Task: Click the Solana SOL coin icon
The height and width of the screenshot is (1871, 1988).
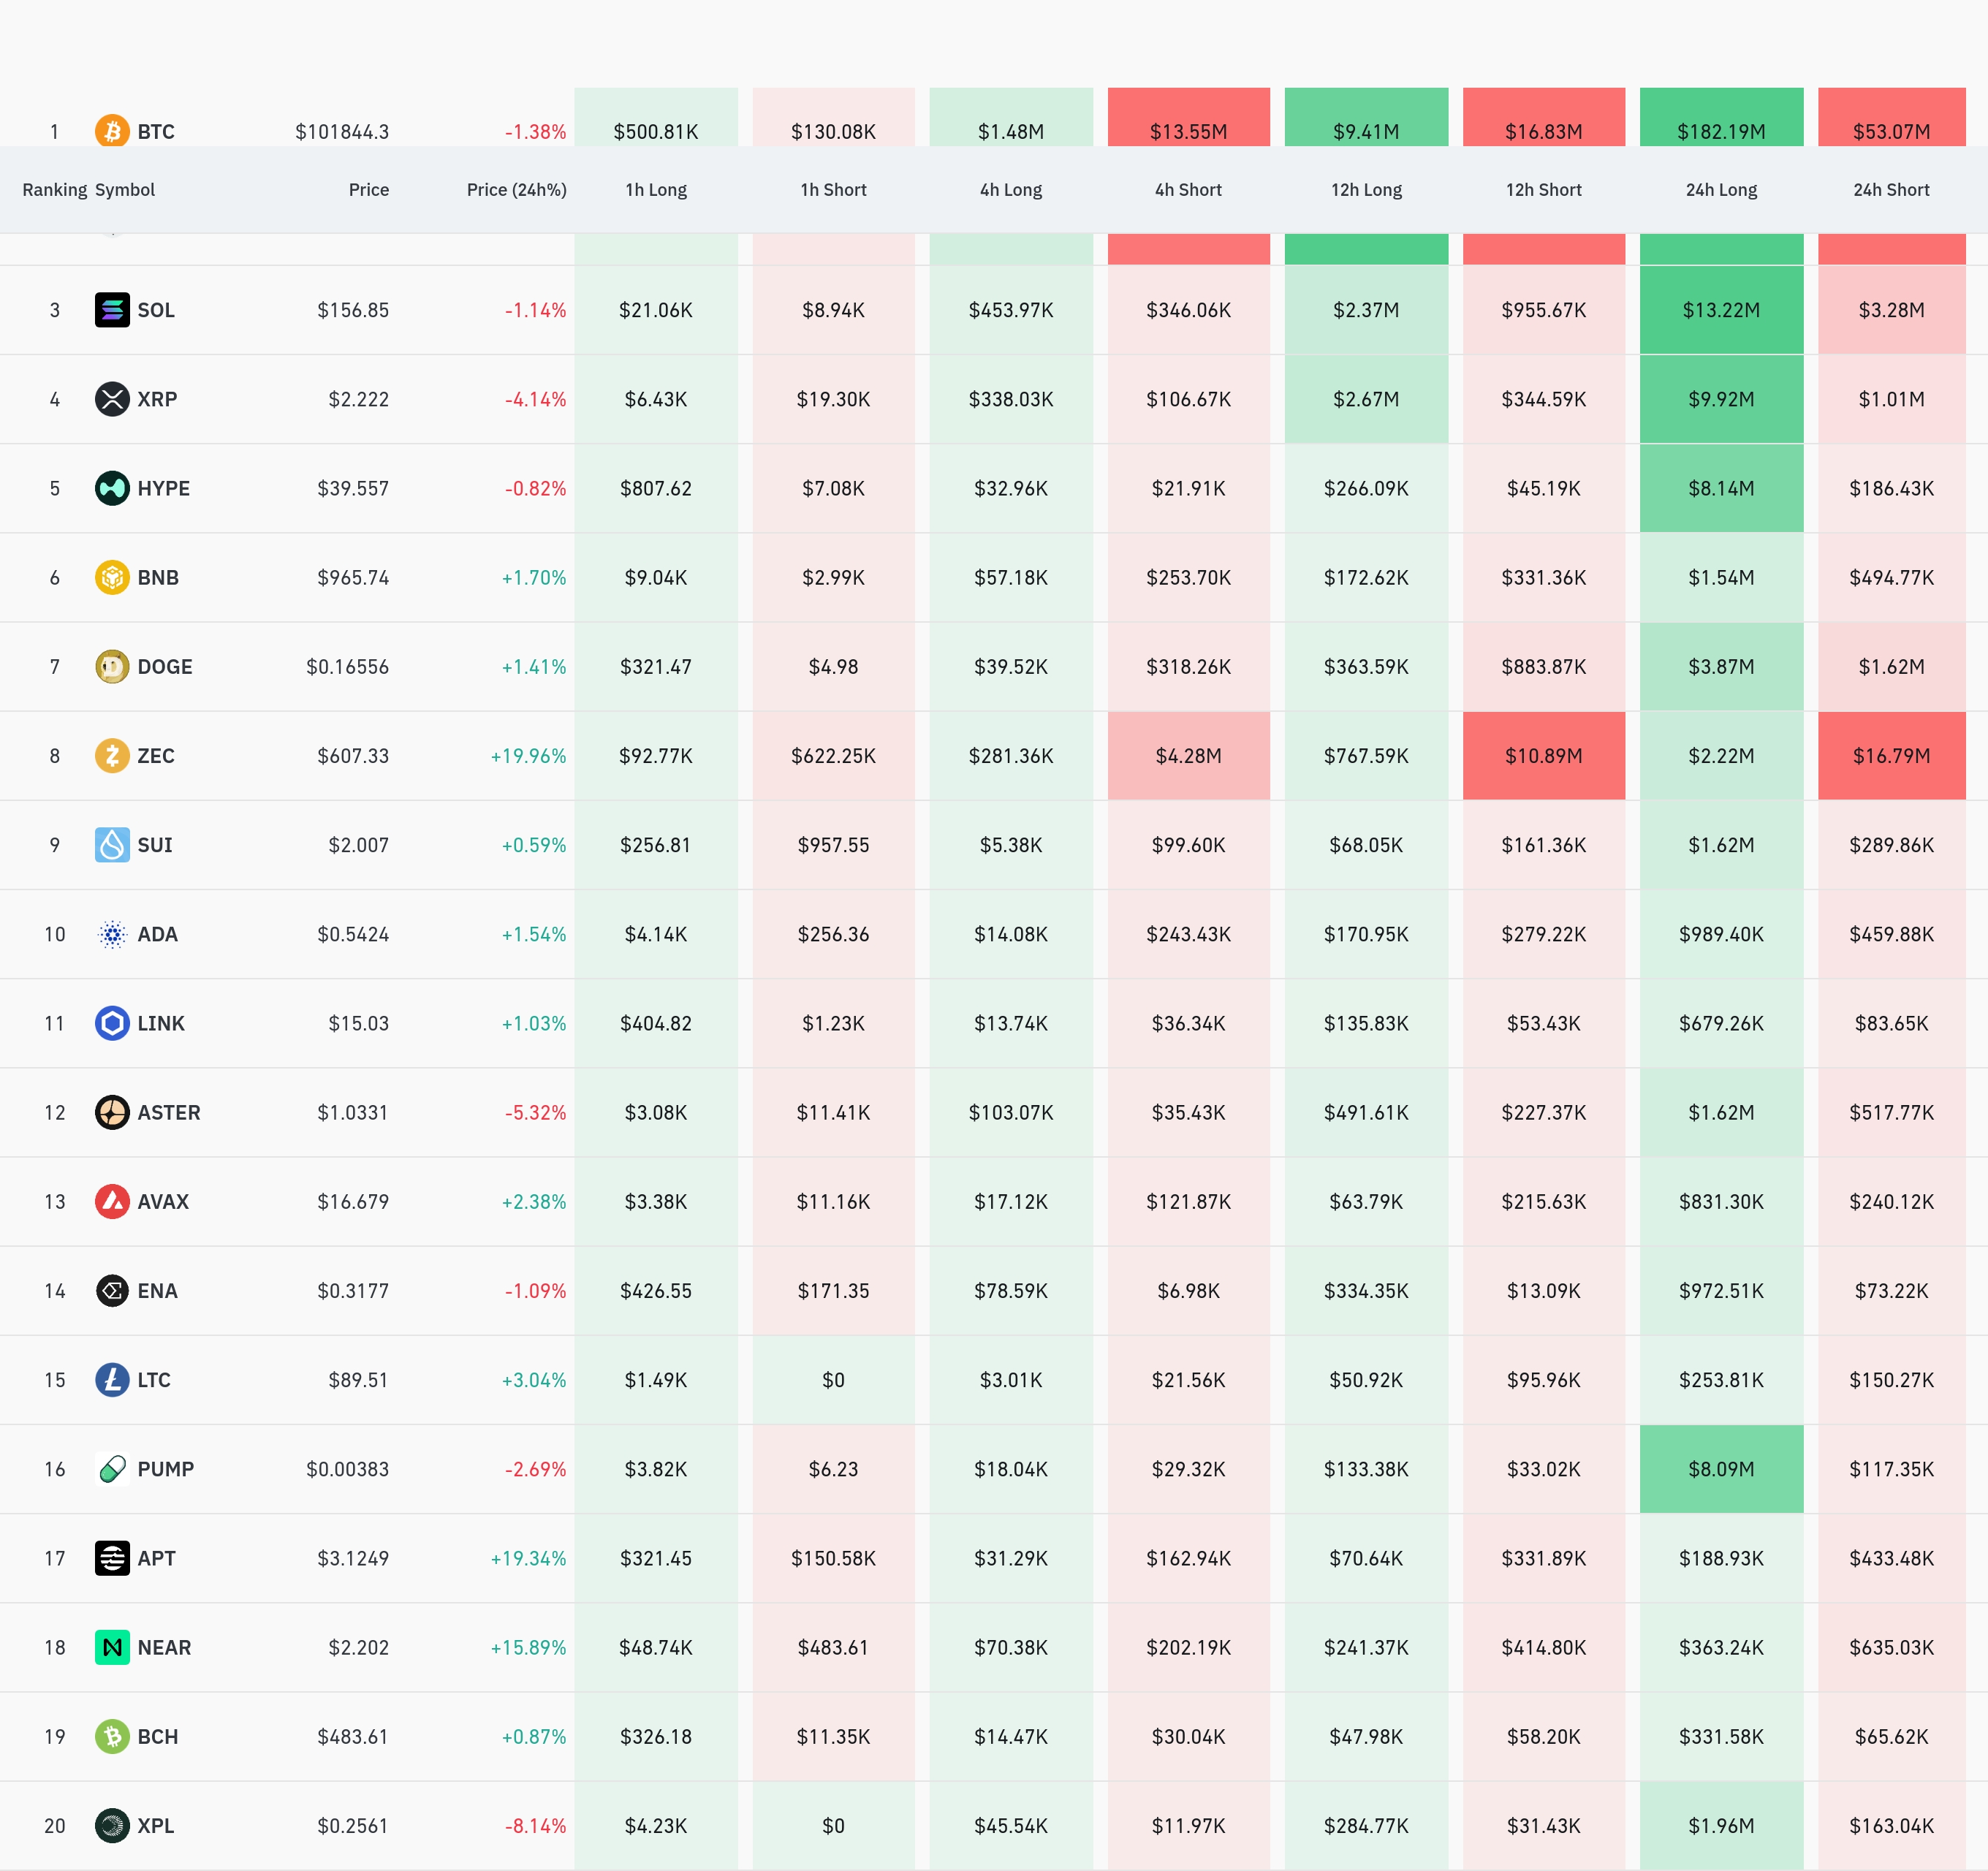Action: 112,310
